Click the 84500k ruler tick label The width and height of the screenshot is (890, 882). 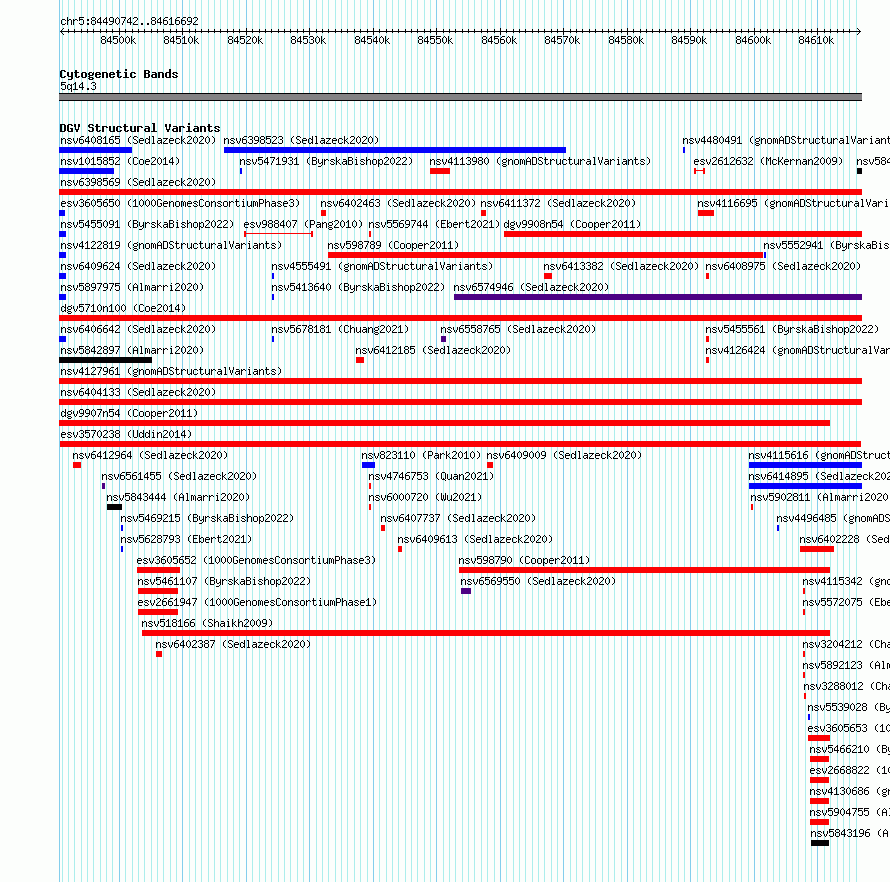118,40
